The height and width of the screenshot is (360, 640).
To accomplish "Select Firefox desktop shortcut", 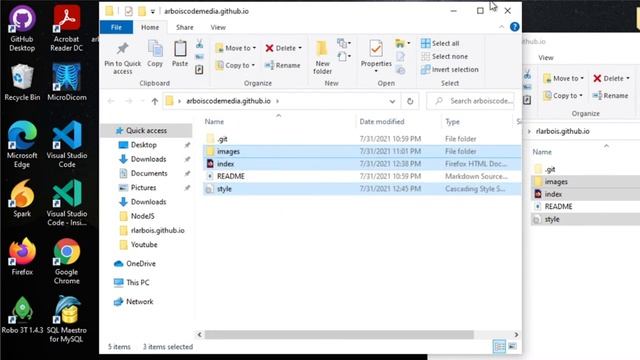I will [x=22, y=257].
